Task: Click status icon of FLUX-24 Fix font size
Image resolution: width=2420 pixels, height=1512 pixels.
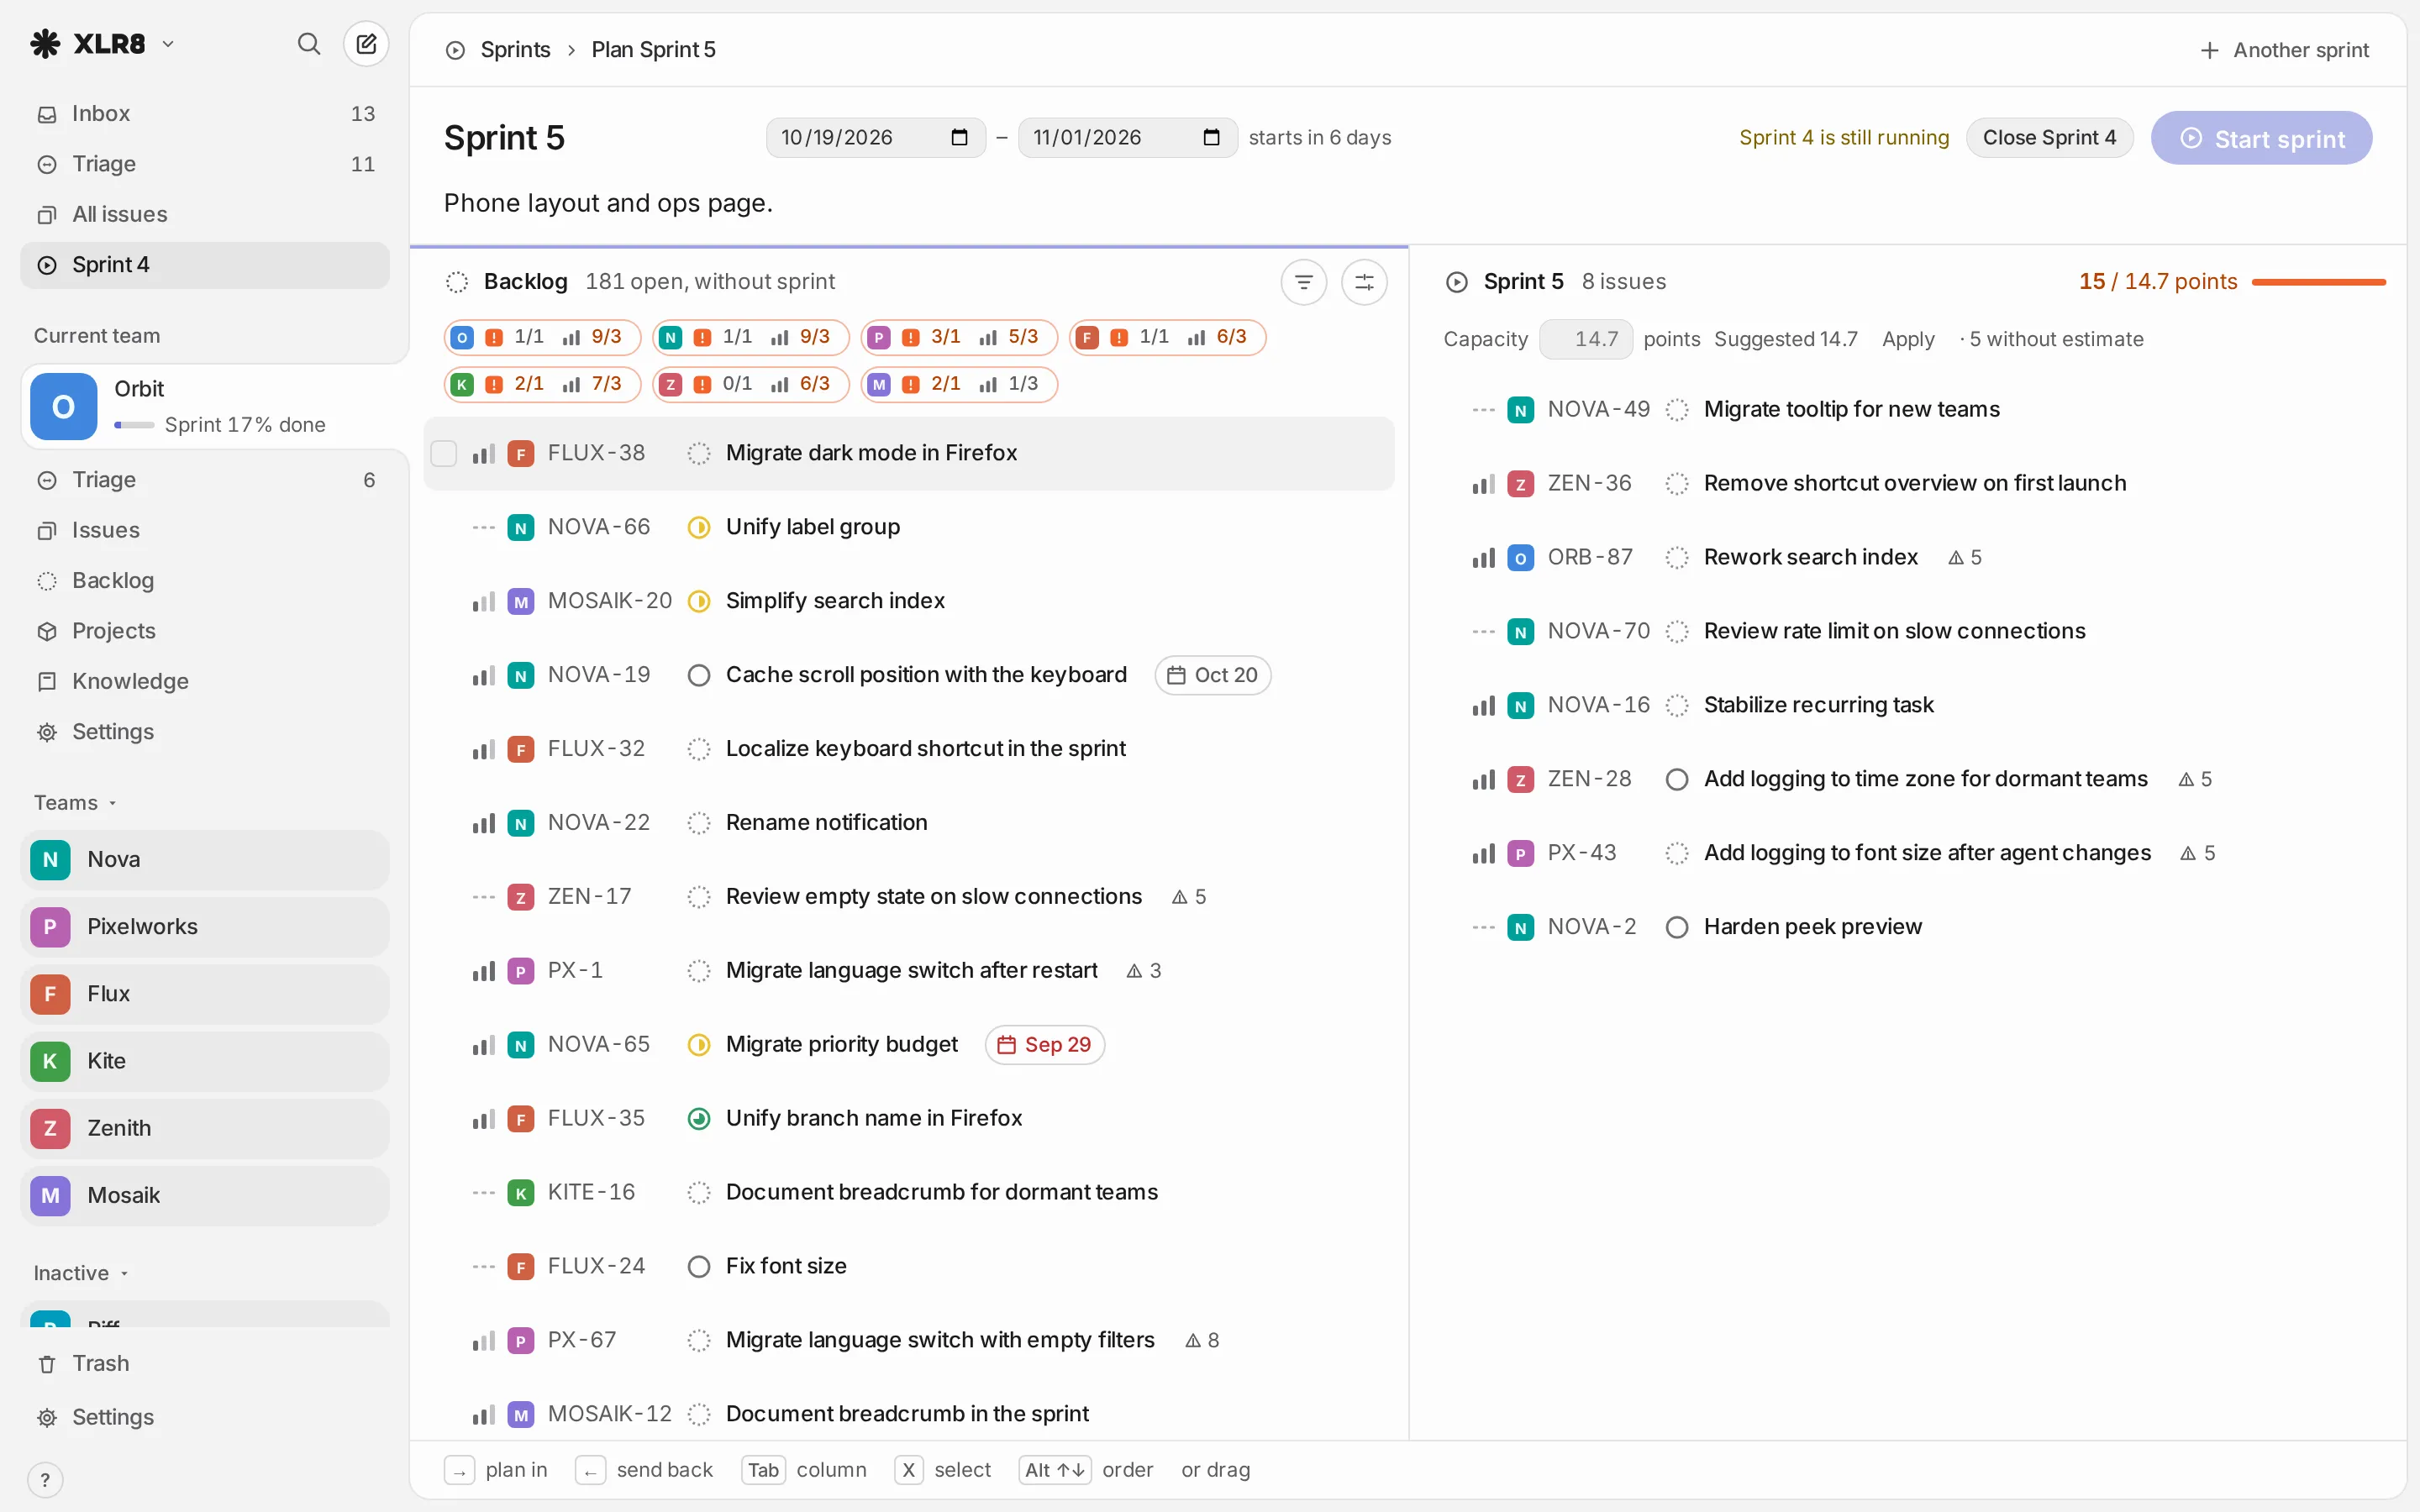Action: coord(699,1266)
